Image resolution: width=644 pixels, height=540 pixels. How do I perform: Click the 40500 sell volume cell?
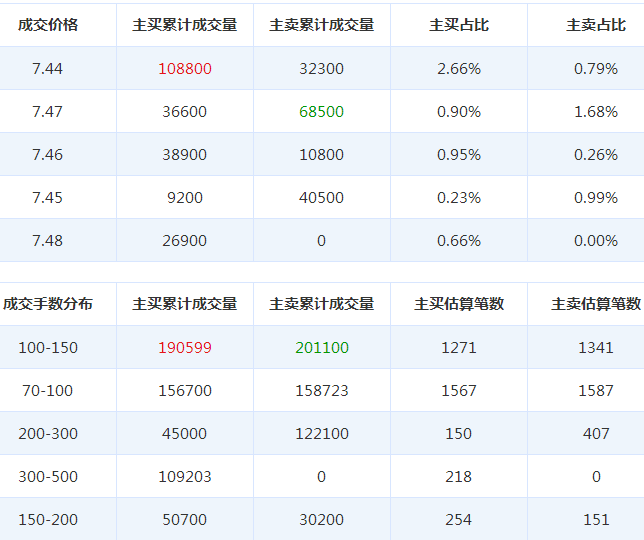pyautogui.click(x=322, y=198)
